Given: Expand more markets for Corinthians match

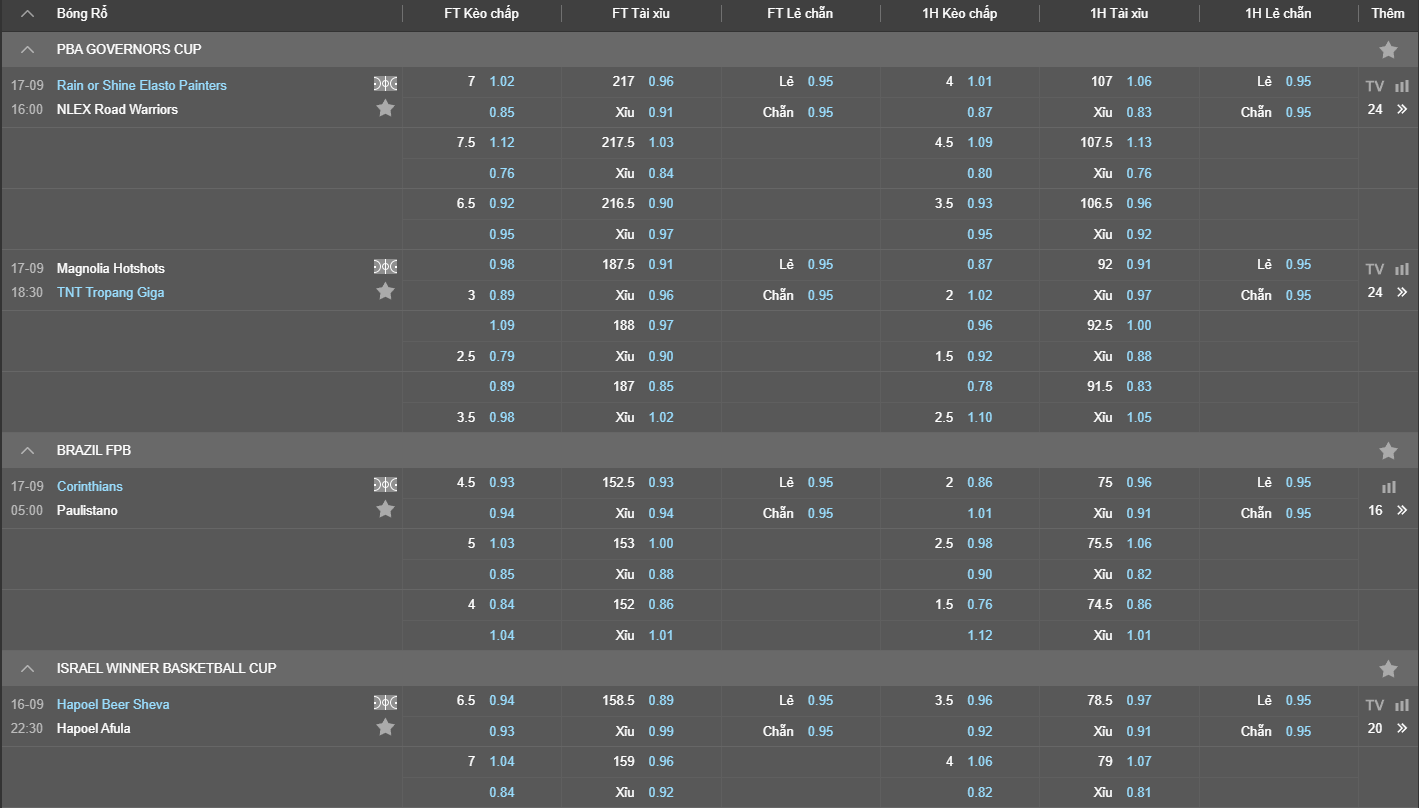Looking at the screenshot, I should (1402, 510).
